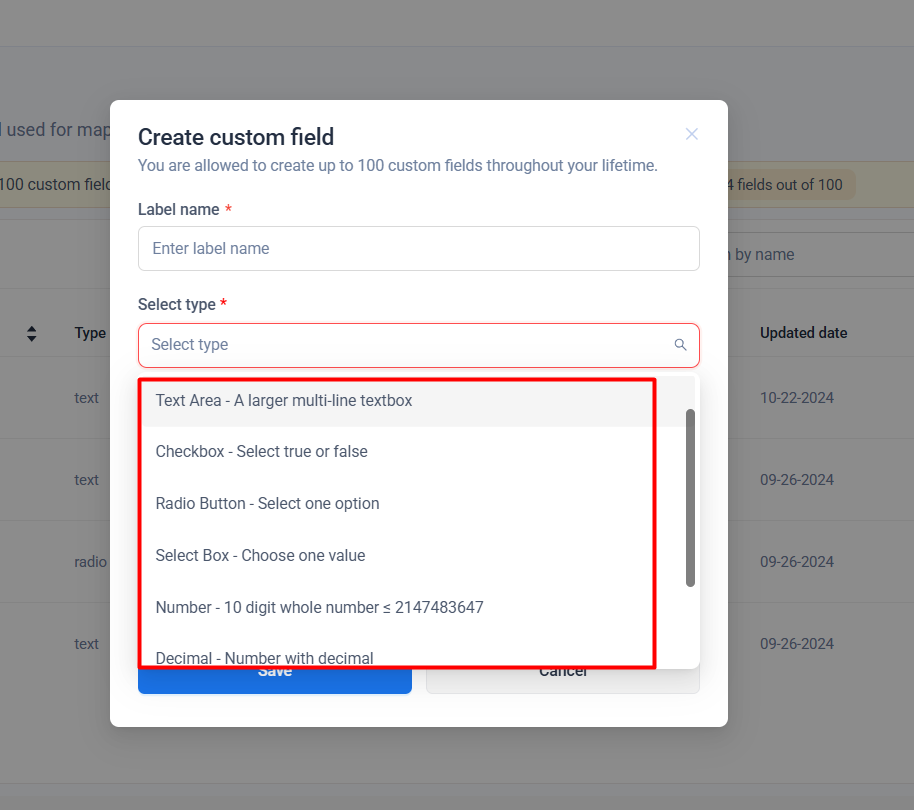Choose Select Box from the type list

pos(261,556)
